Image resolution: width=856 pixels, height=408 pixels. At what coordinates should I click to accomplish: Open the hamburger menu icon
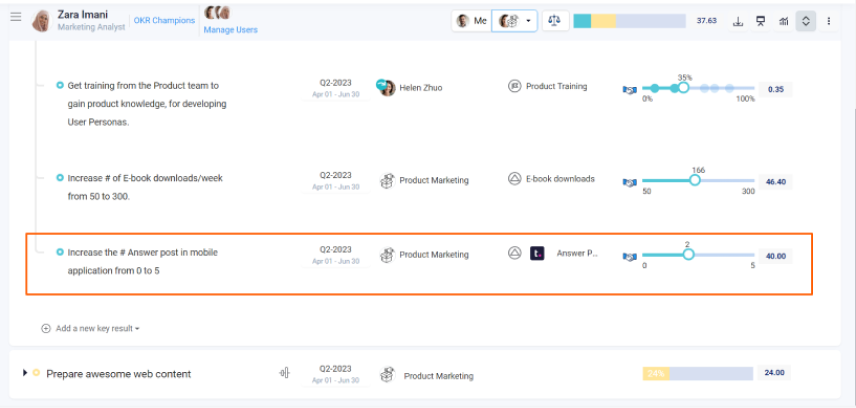(x=16, y=17)
